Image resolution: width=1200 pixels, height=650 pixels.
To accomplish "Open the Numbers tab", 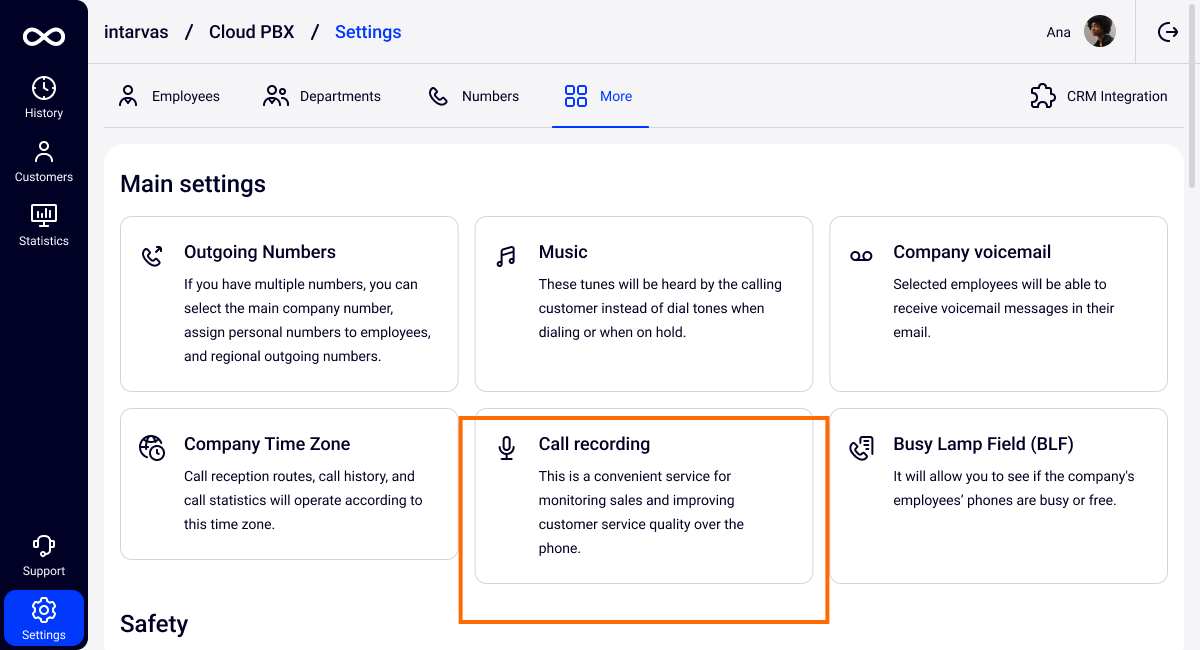I will pyautogui.click(x=474, y=97).
